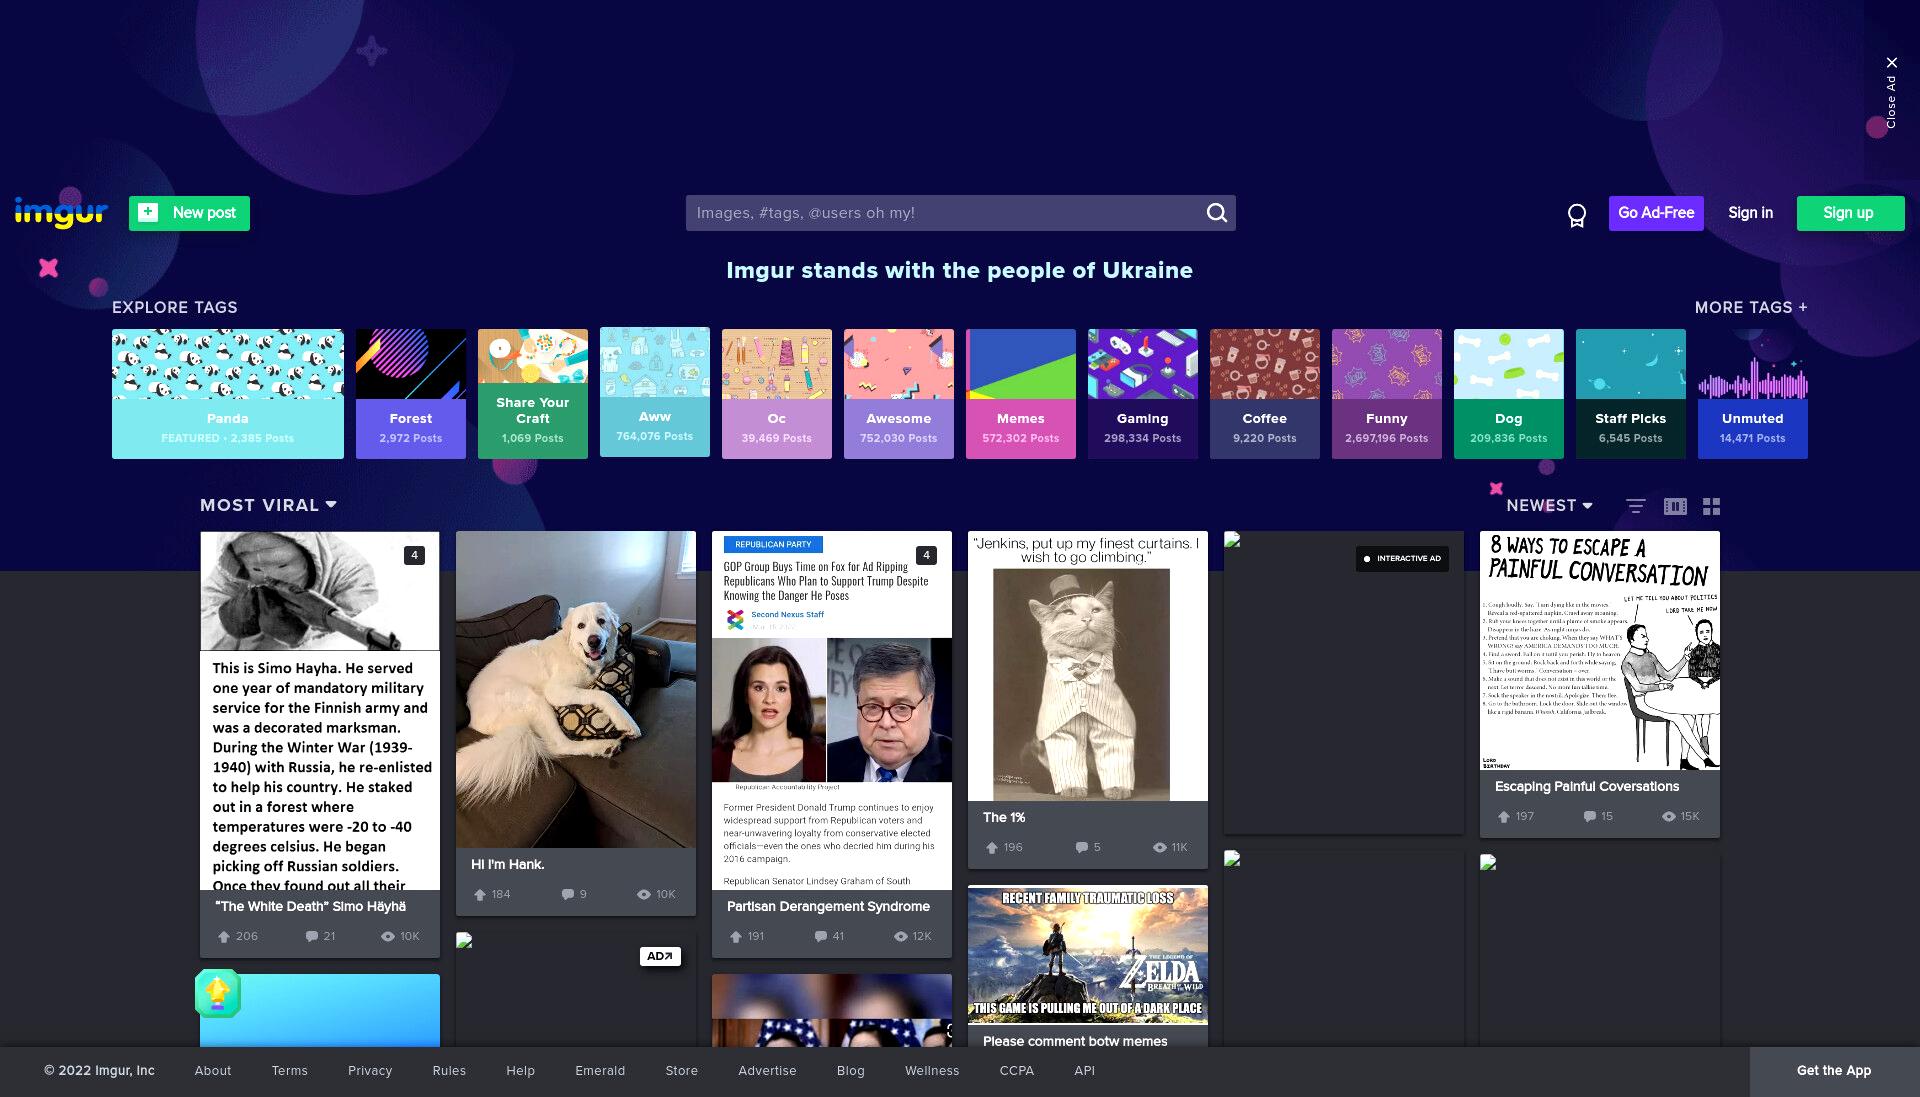Open comments on 'Escaping Painful Coversations' post
The image size is (1920, 1097).
pyautogui.click(x=1589, y=816)
